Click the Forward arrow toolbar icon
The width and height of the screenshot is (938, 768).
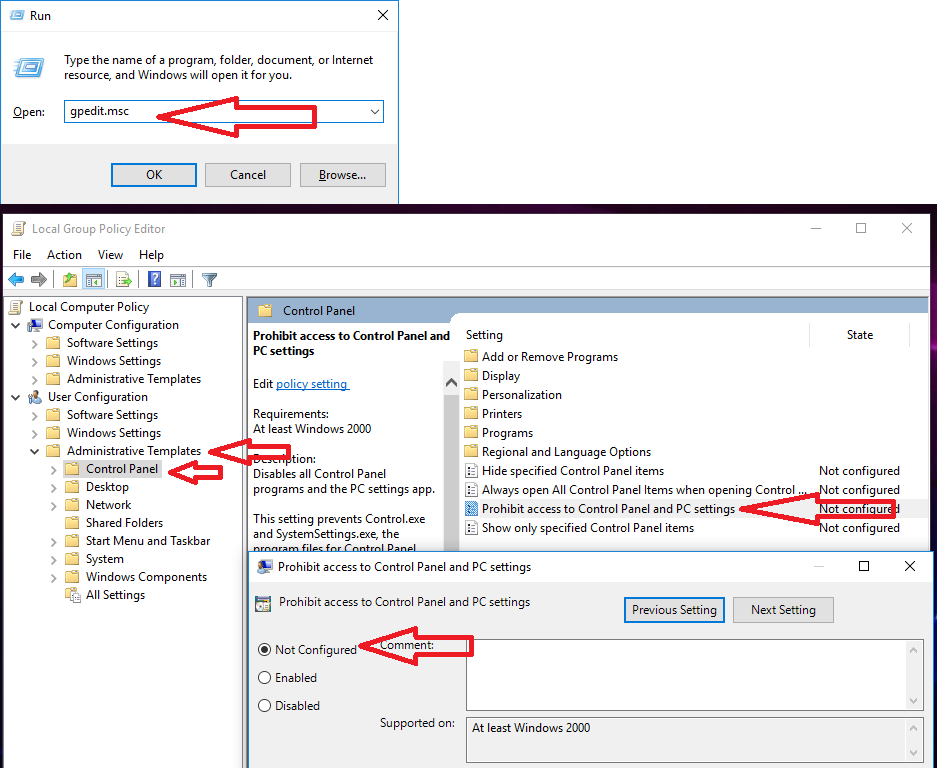tap(39, 279)
